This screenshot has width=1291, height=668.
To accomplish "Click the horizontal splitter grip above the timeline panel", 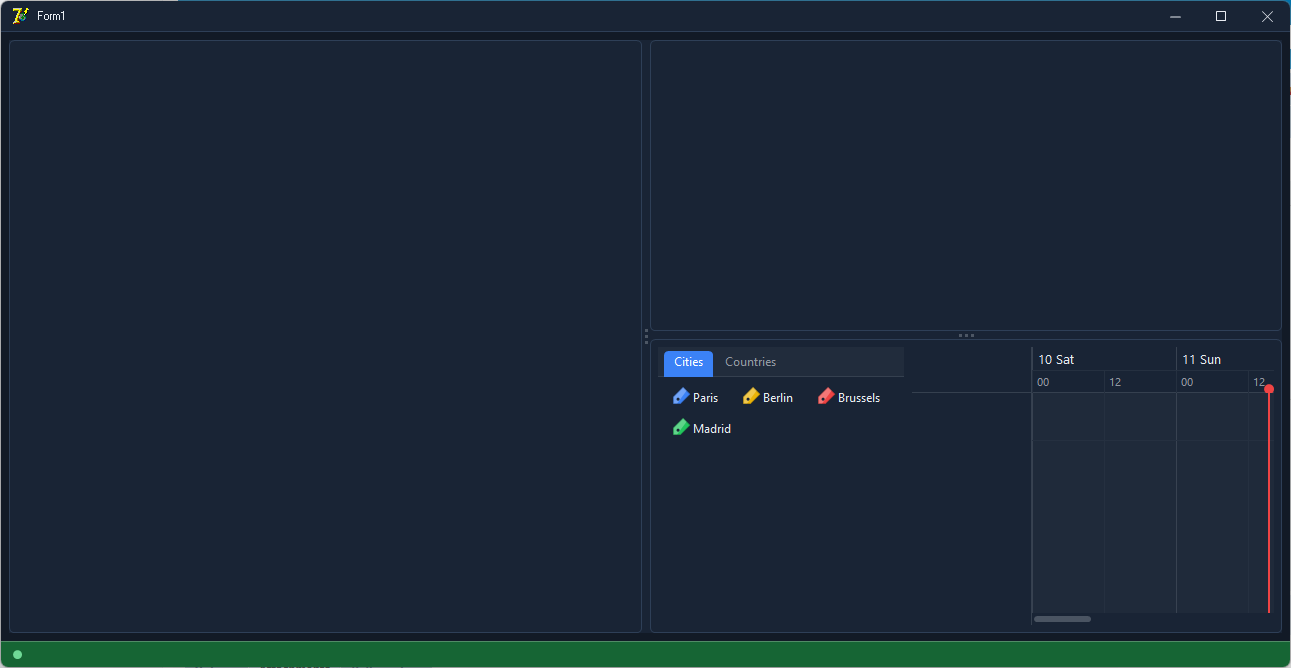I will 966,335.
